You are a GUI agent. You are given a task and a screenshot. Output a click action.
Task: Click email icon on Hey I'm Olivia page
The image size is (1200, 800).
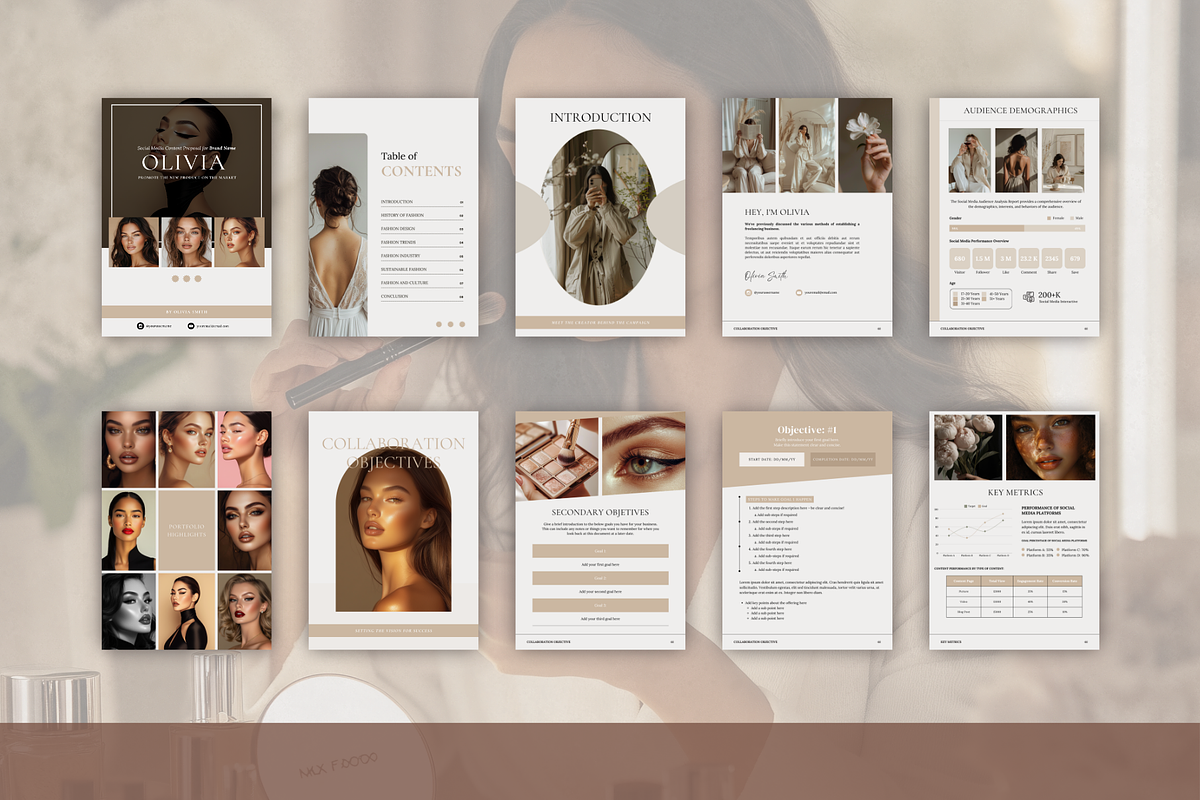(799, 292)
